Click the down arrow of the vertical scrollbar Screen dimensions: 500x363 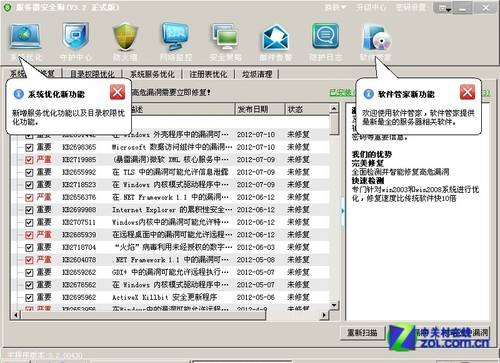334,305
